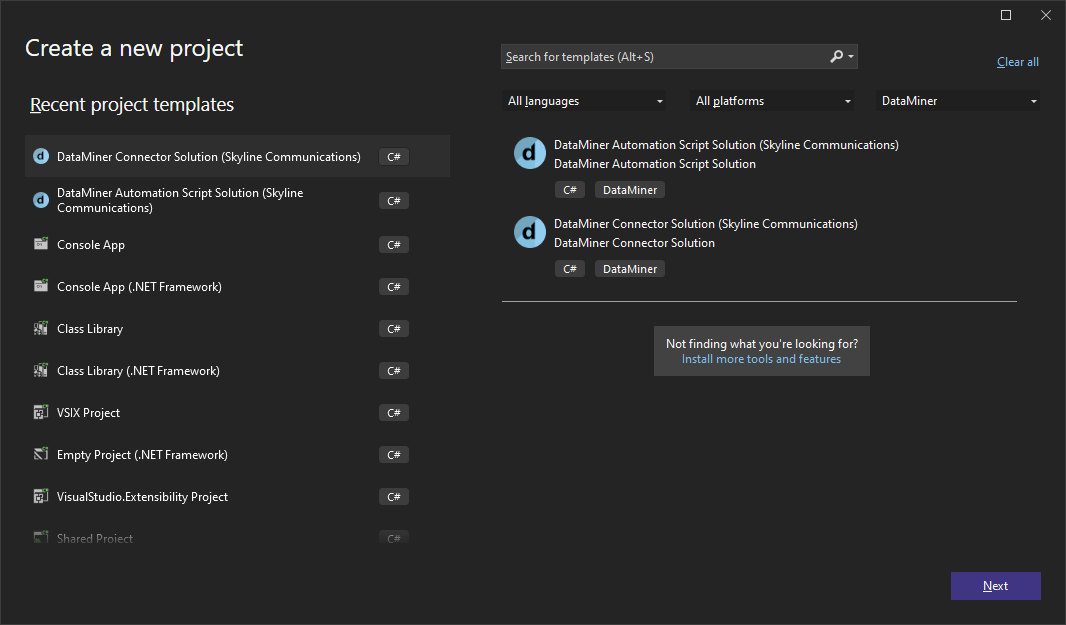Click the Console App template icon

pyautogui.click(x=40, y=244)
